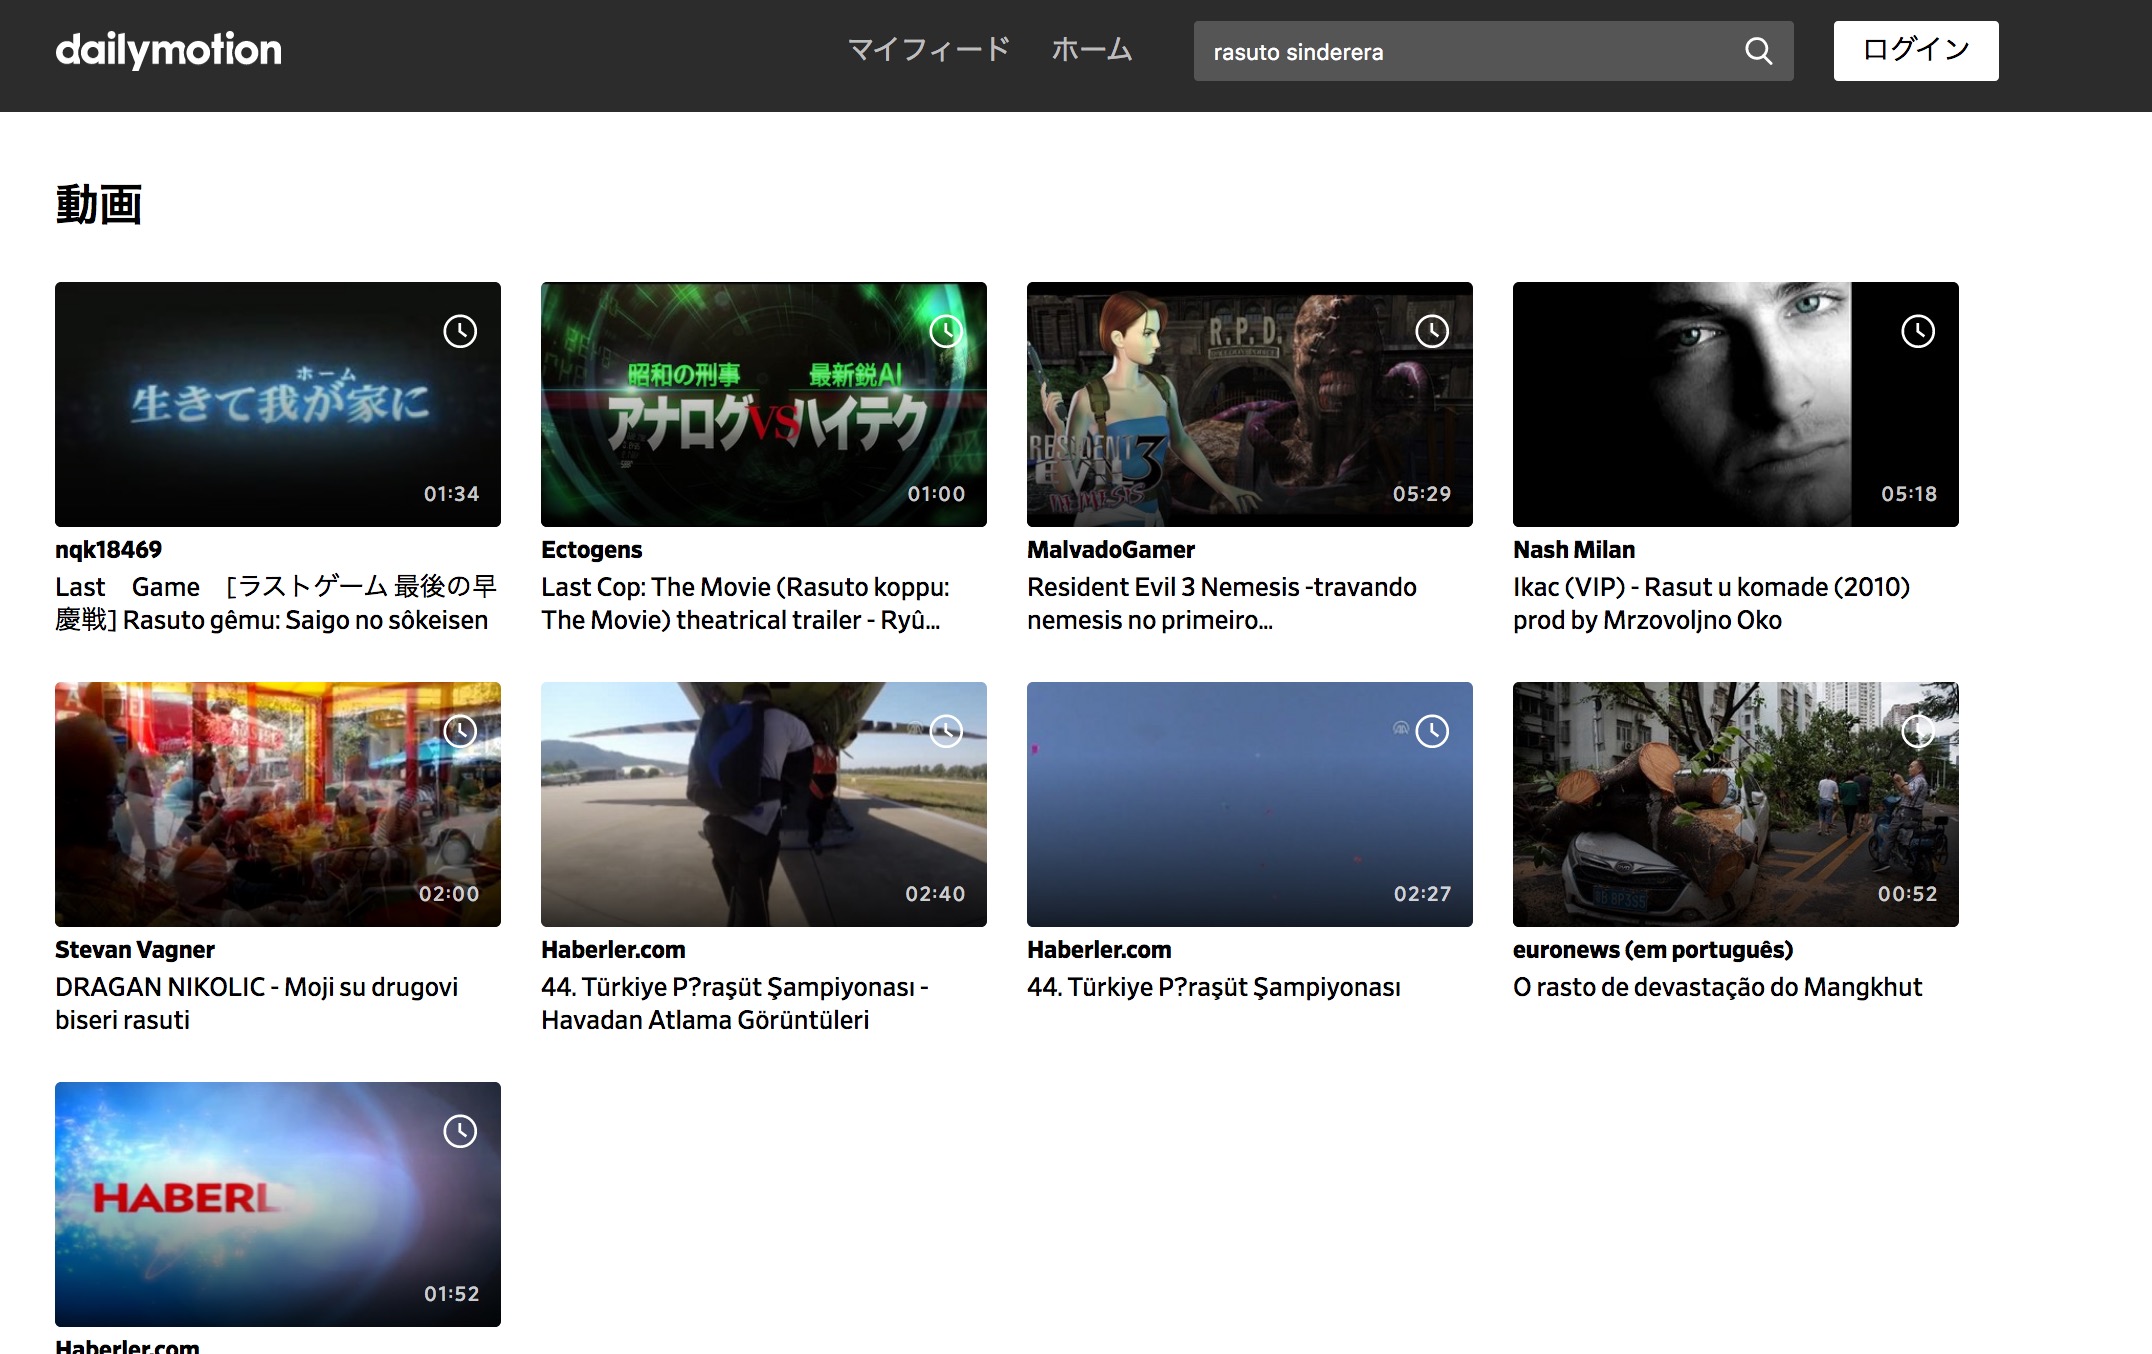2152x1354 pixels.
Task: Open the 02:00 DRAGAN NIKOLIC thumbnail
Action: pyautogui.click(x=278, y=804)
